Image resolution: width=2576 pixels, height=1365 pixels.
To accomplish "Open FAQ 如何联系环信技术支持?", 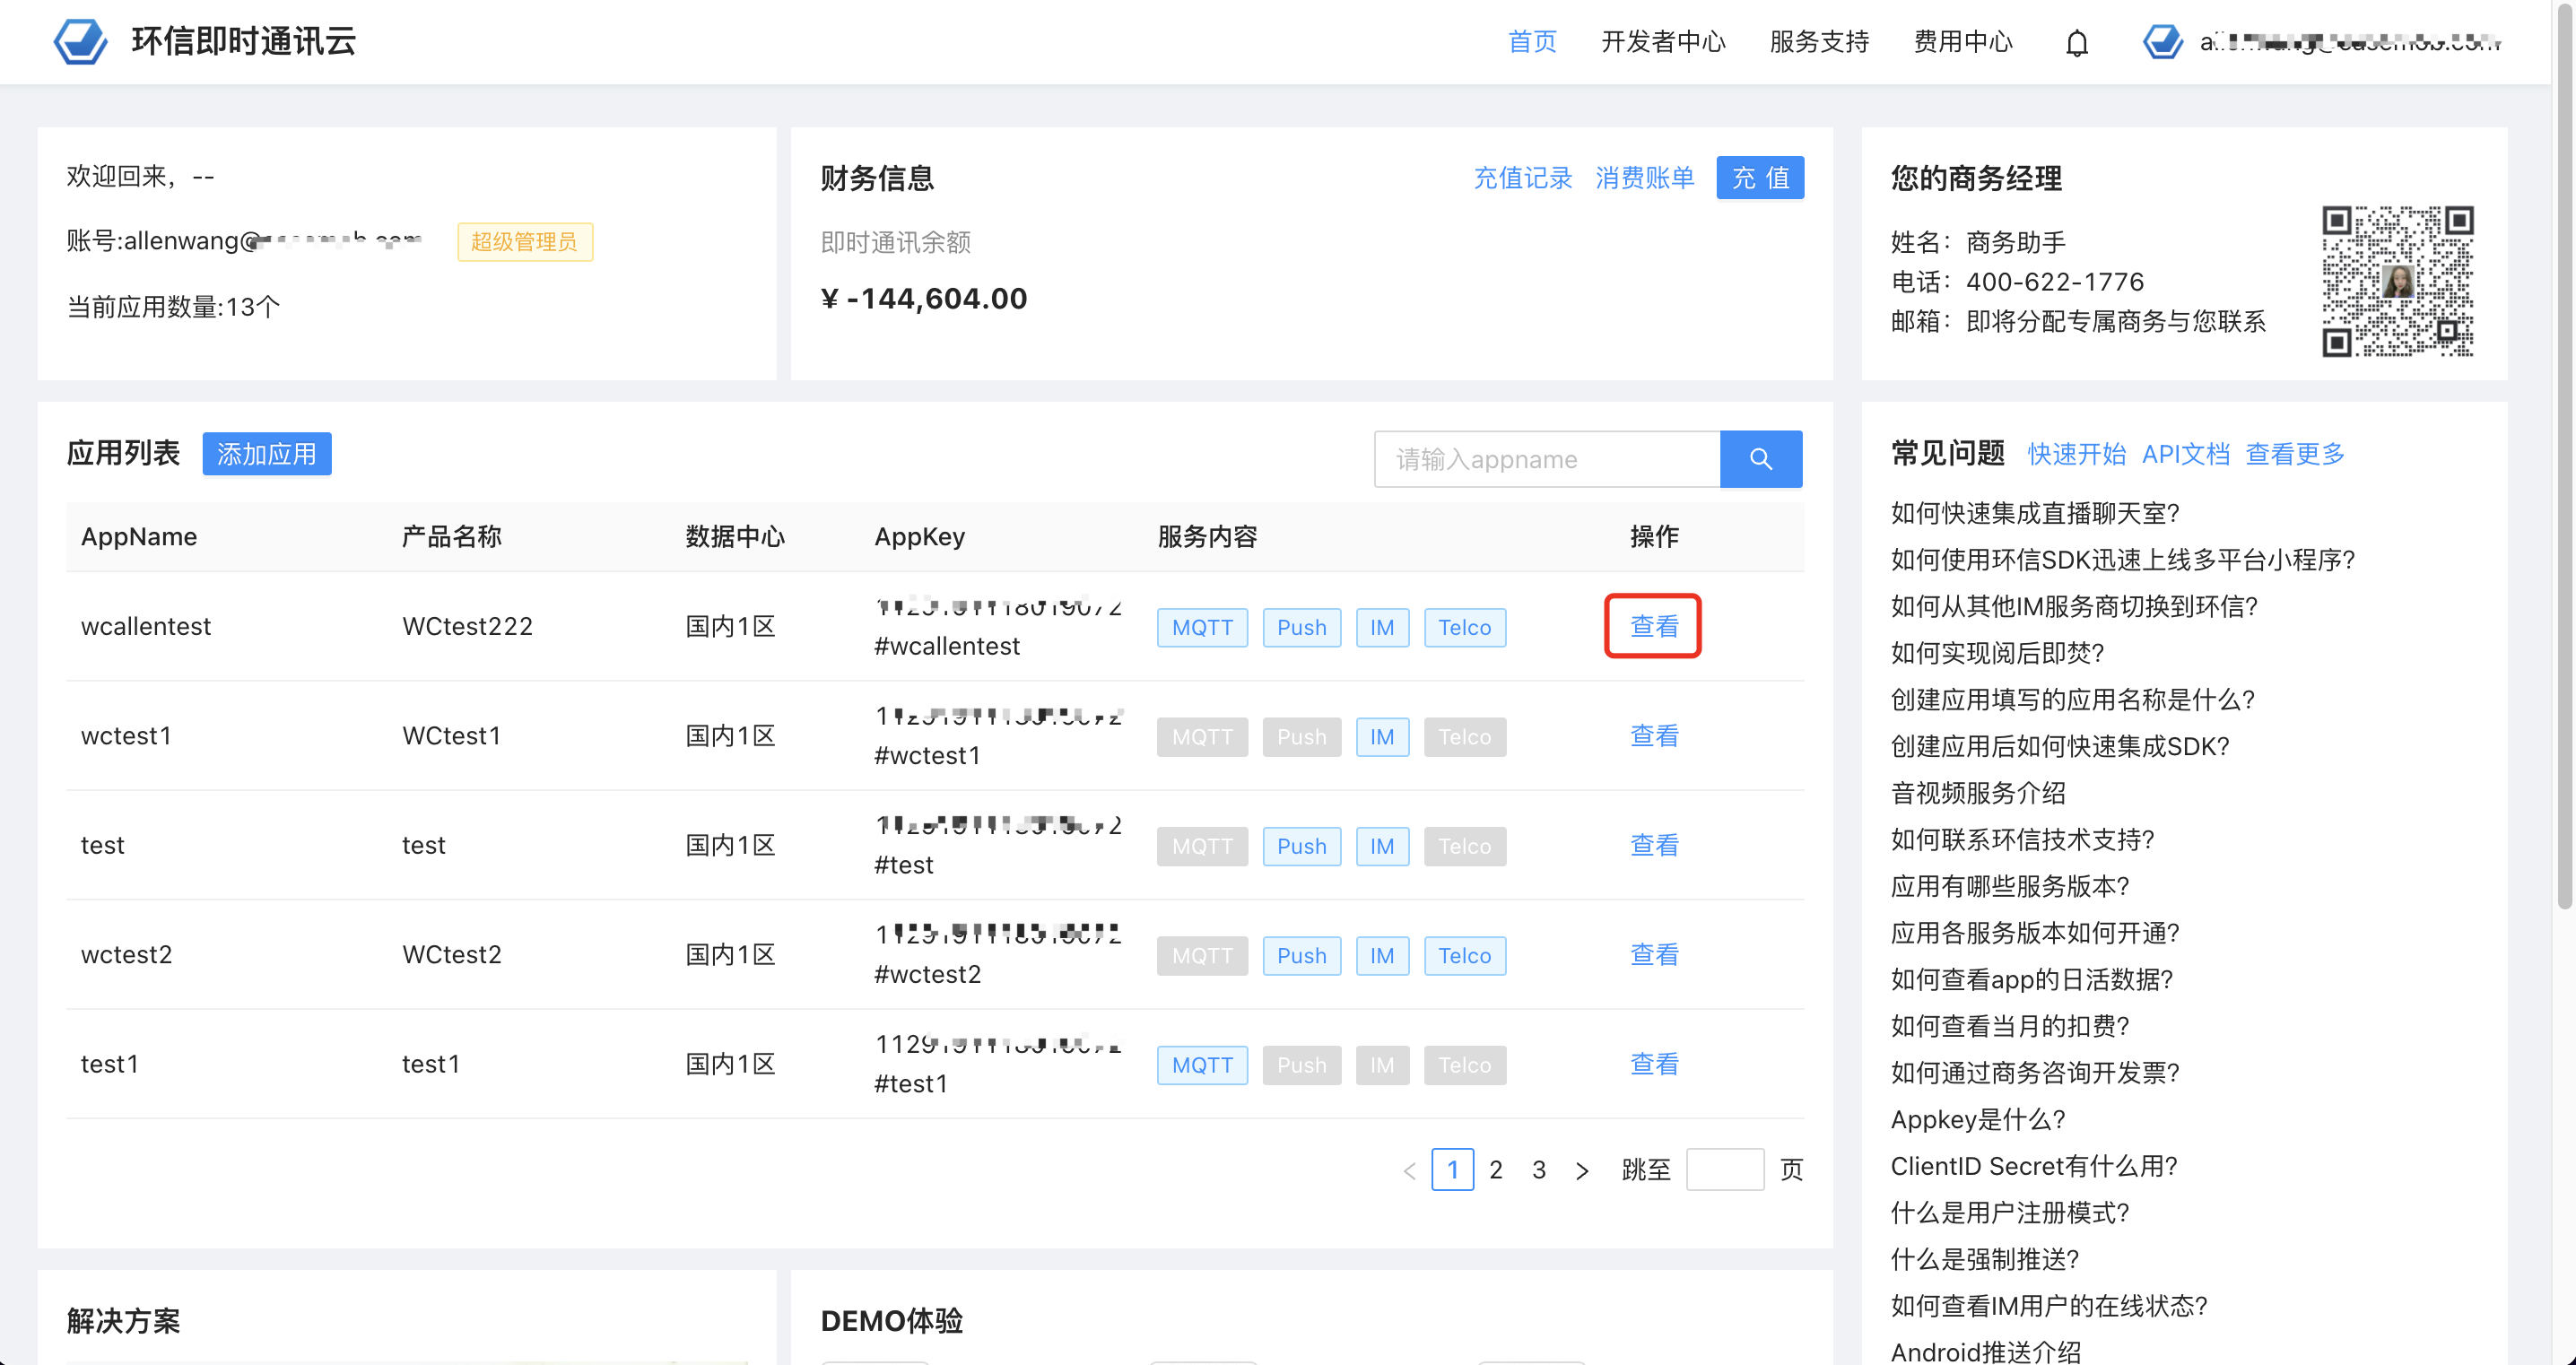I will point(2022,840).
